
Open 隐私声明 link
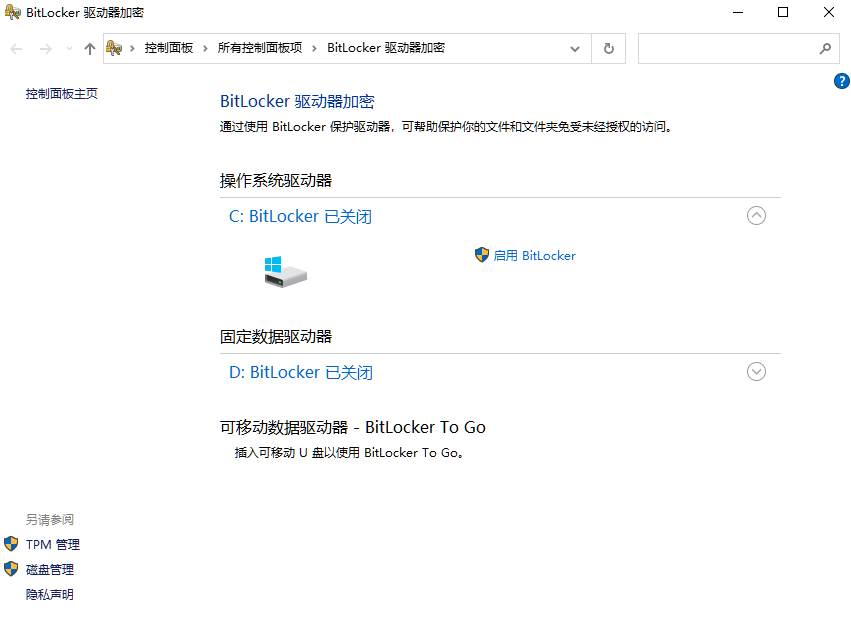pos(50,594)
